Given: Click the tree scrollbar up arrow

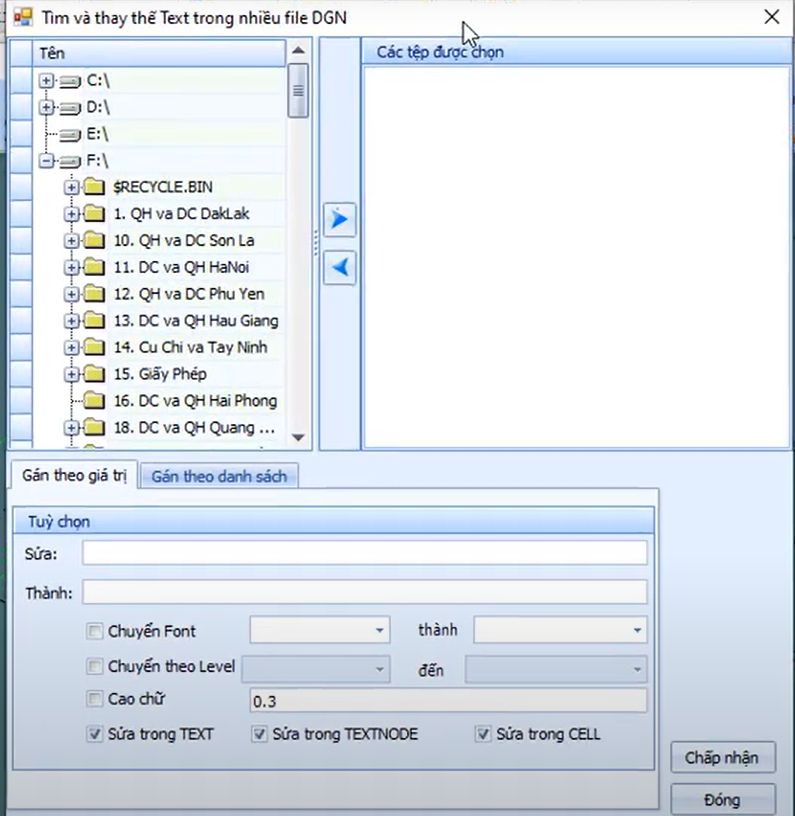Looking at the screenshot, I should (x=298, y=50).
